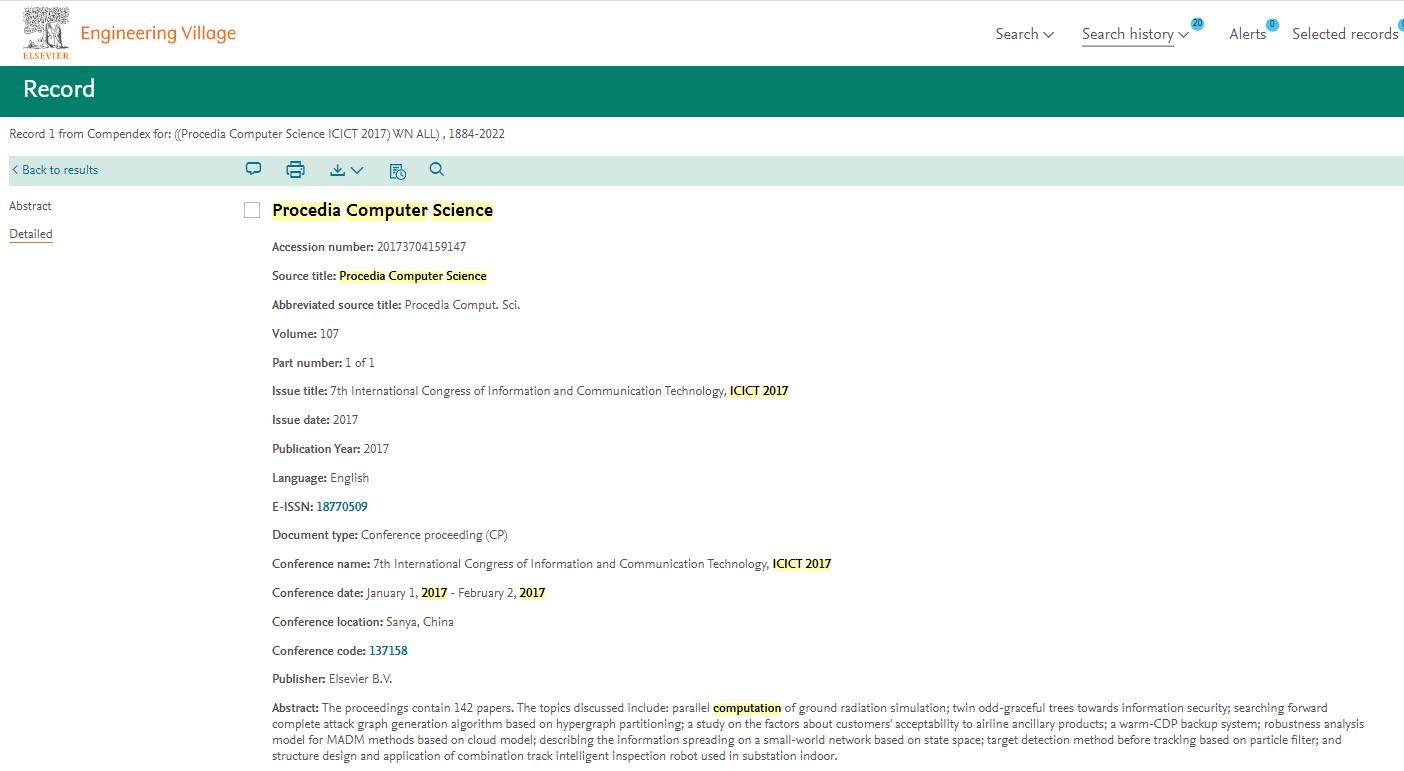Click the Part number value 1 of 1

360,363
